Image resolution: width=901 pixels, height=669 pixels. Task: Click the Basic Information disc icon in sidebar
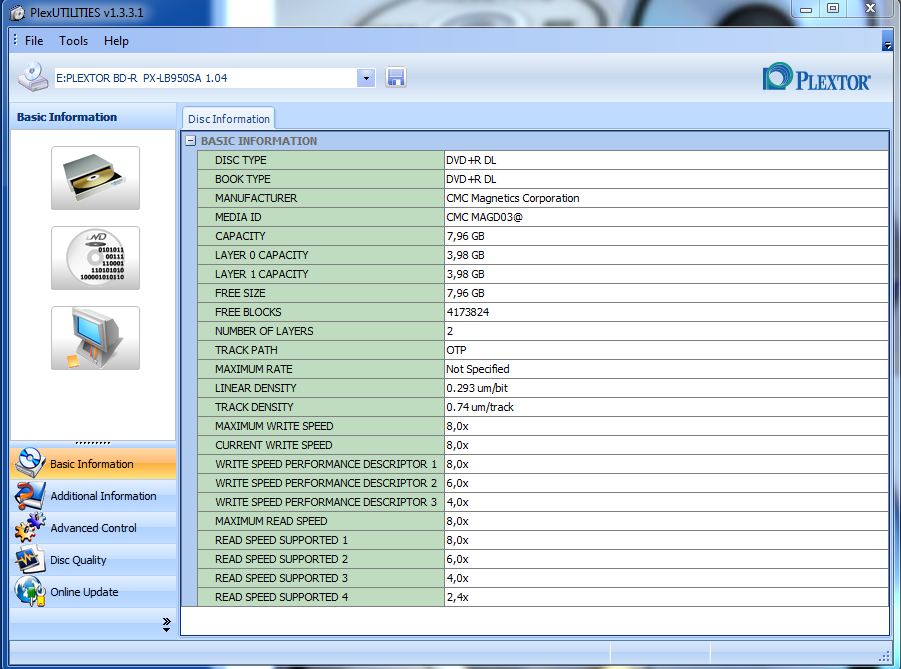pyautogui.click(x=30, y=463)
